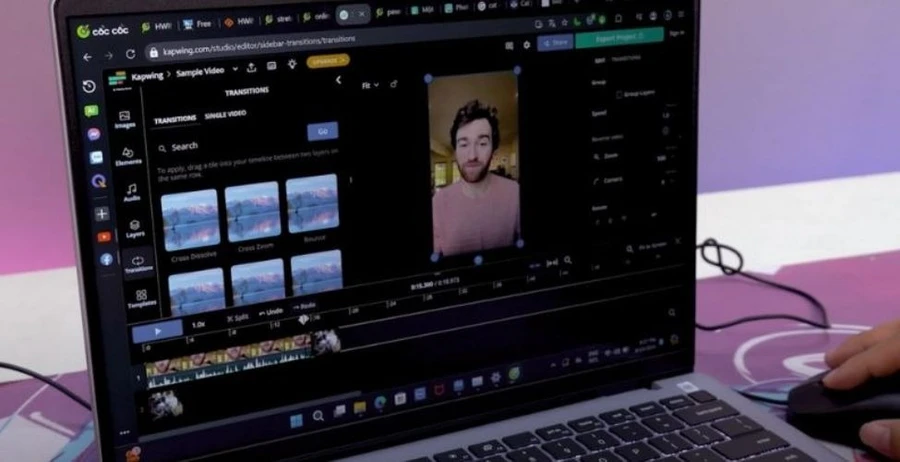Screen dimensions: 900x462
Task: Select the EDIT tab in right panel
Action: click(599, 60)
